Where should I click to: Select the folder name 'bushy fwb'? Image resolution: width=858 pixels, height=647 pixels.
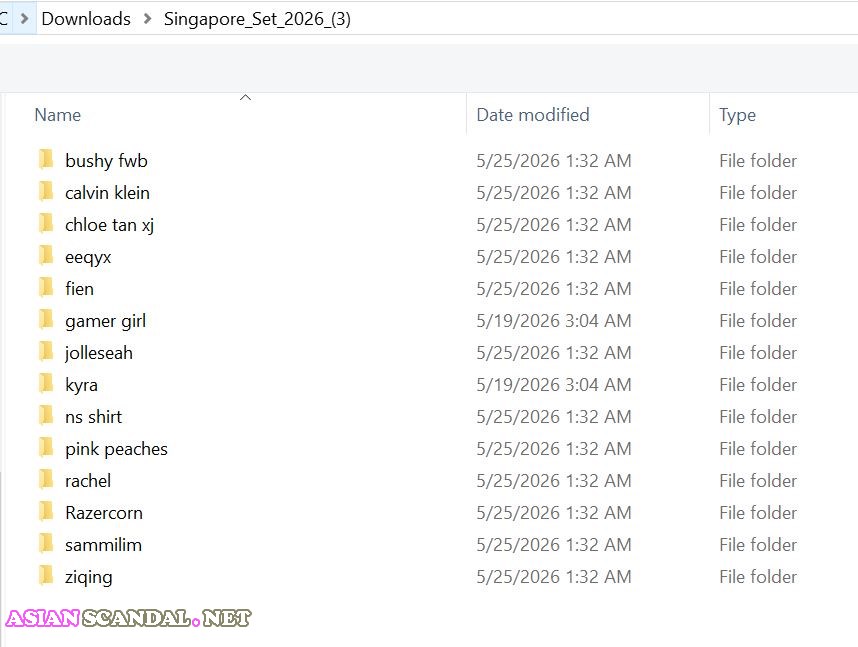(106, 160)
